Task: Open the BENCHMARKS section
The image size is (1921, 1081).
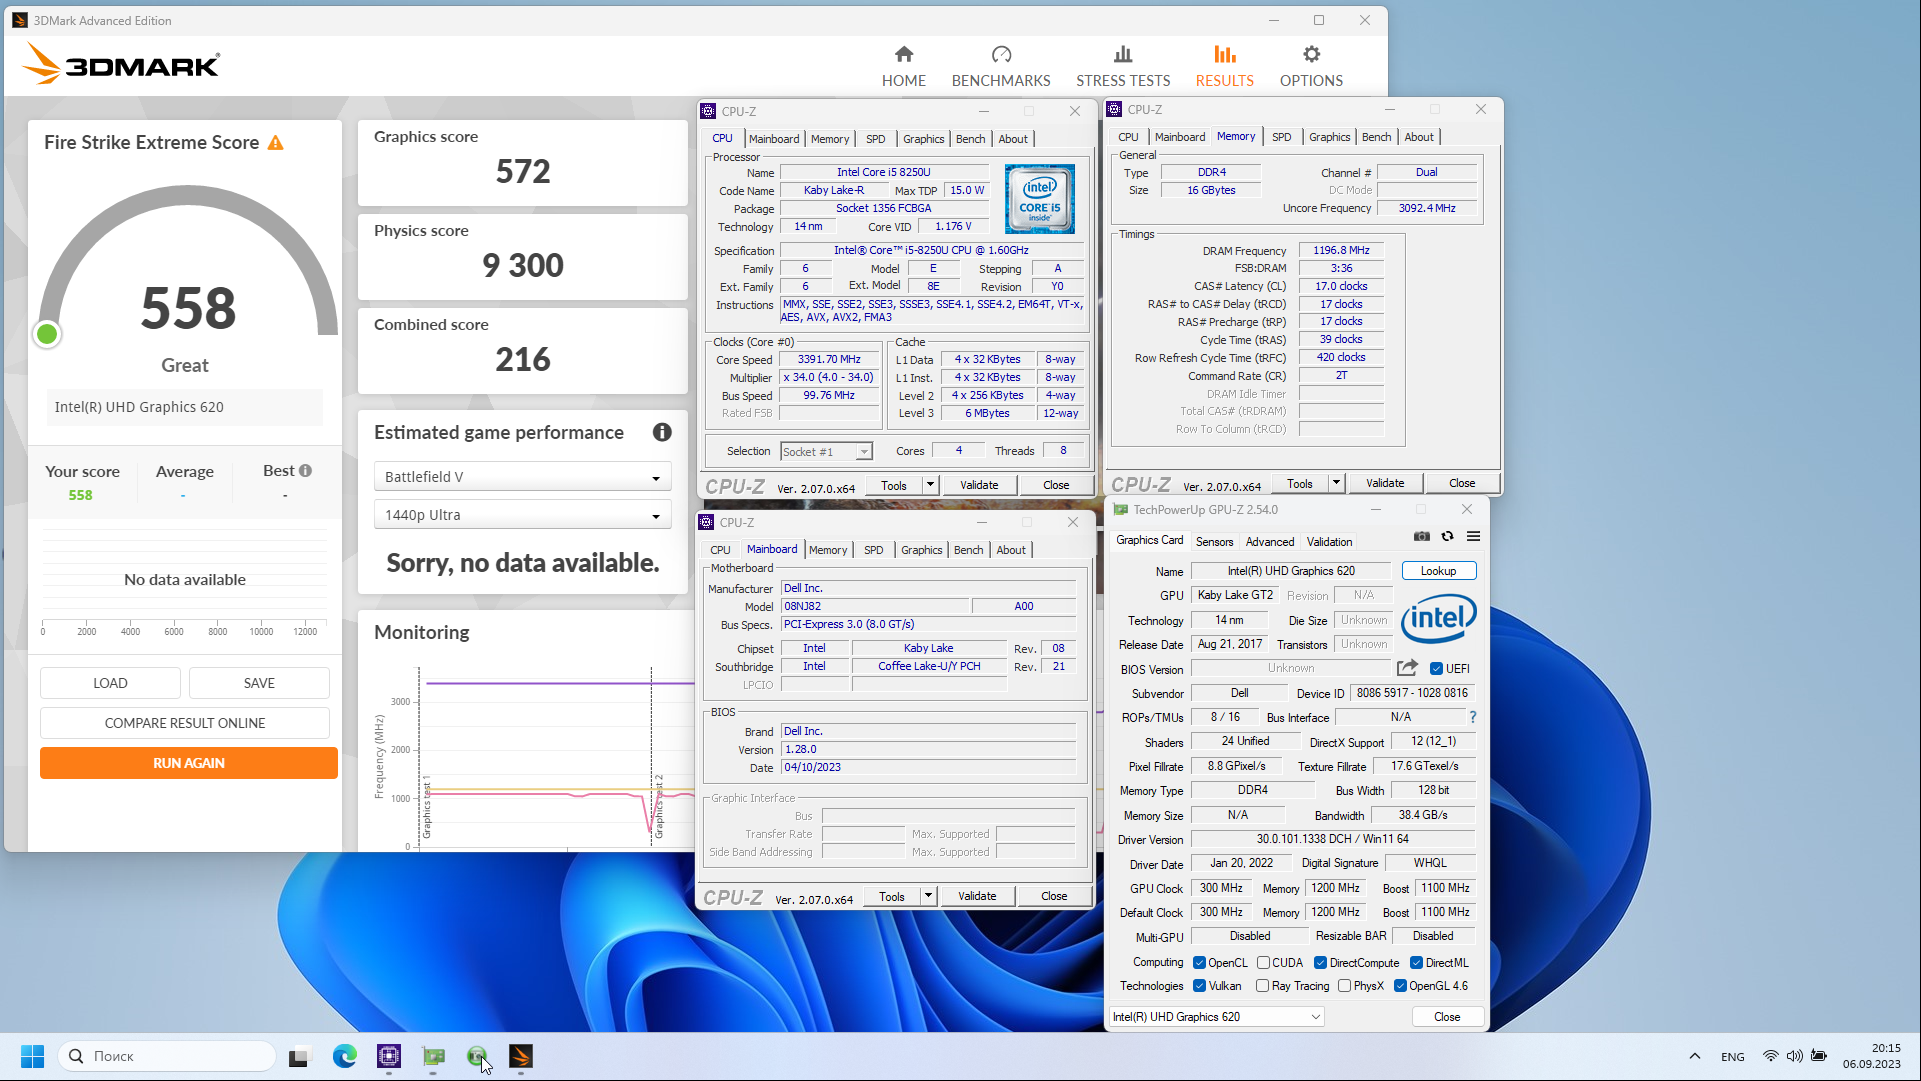Action: (1001, 66)
